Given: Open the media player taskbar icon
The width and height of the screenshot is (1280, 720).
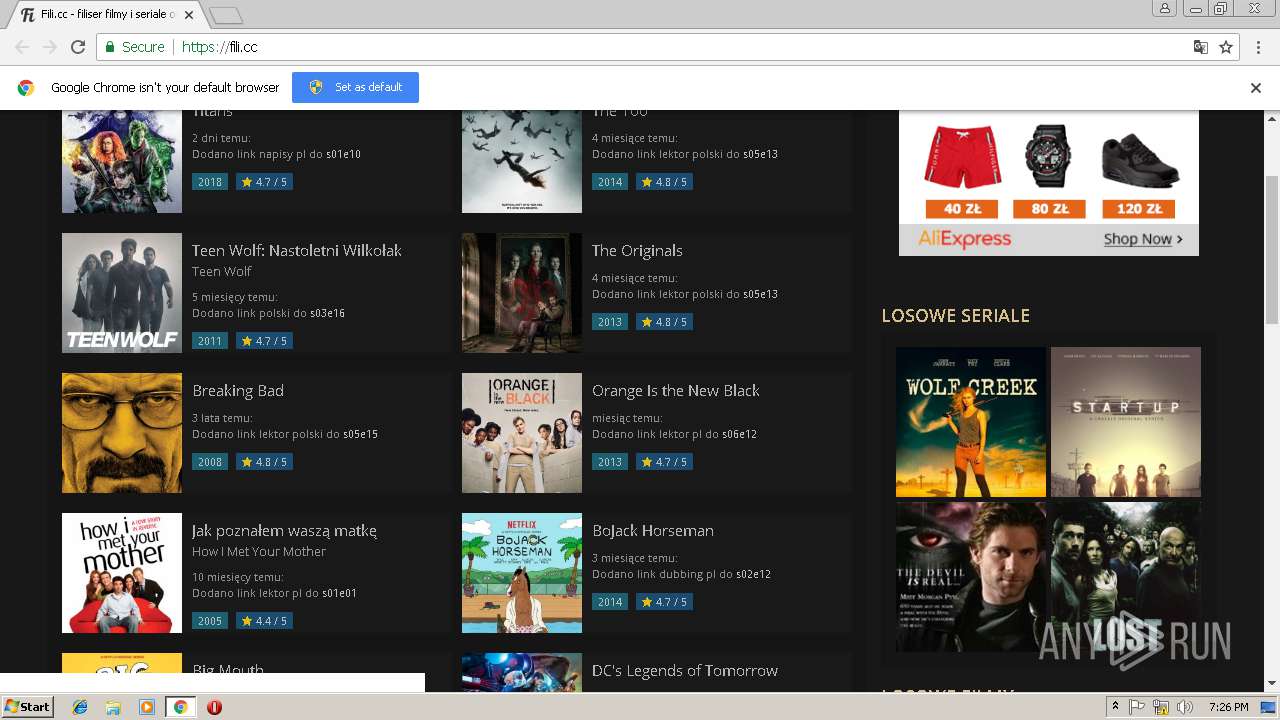Looking at the screenshot, I should click(x=147, y=707).
